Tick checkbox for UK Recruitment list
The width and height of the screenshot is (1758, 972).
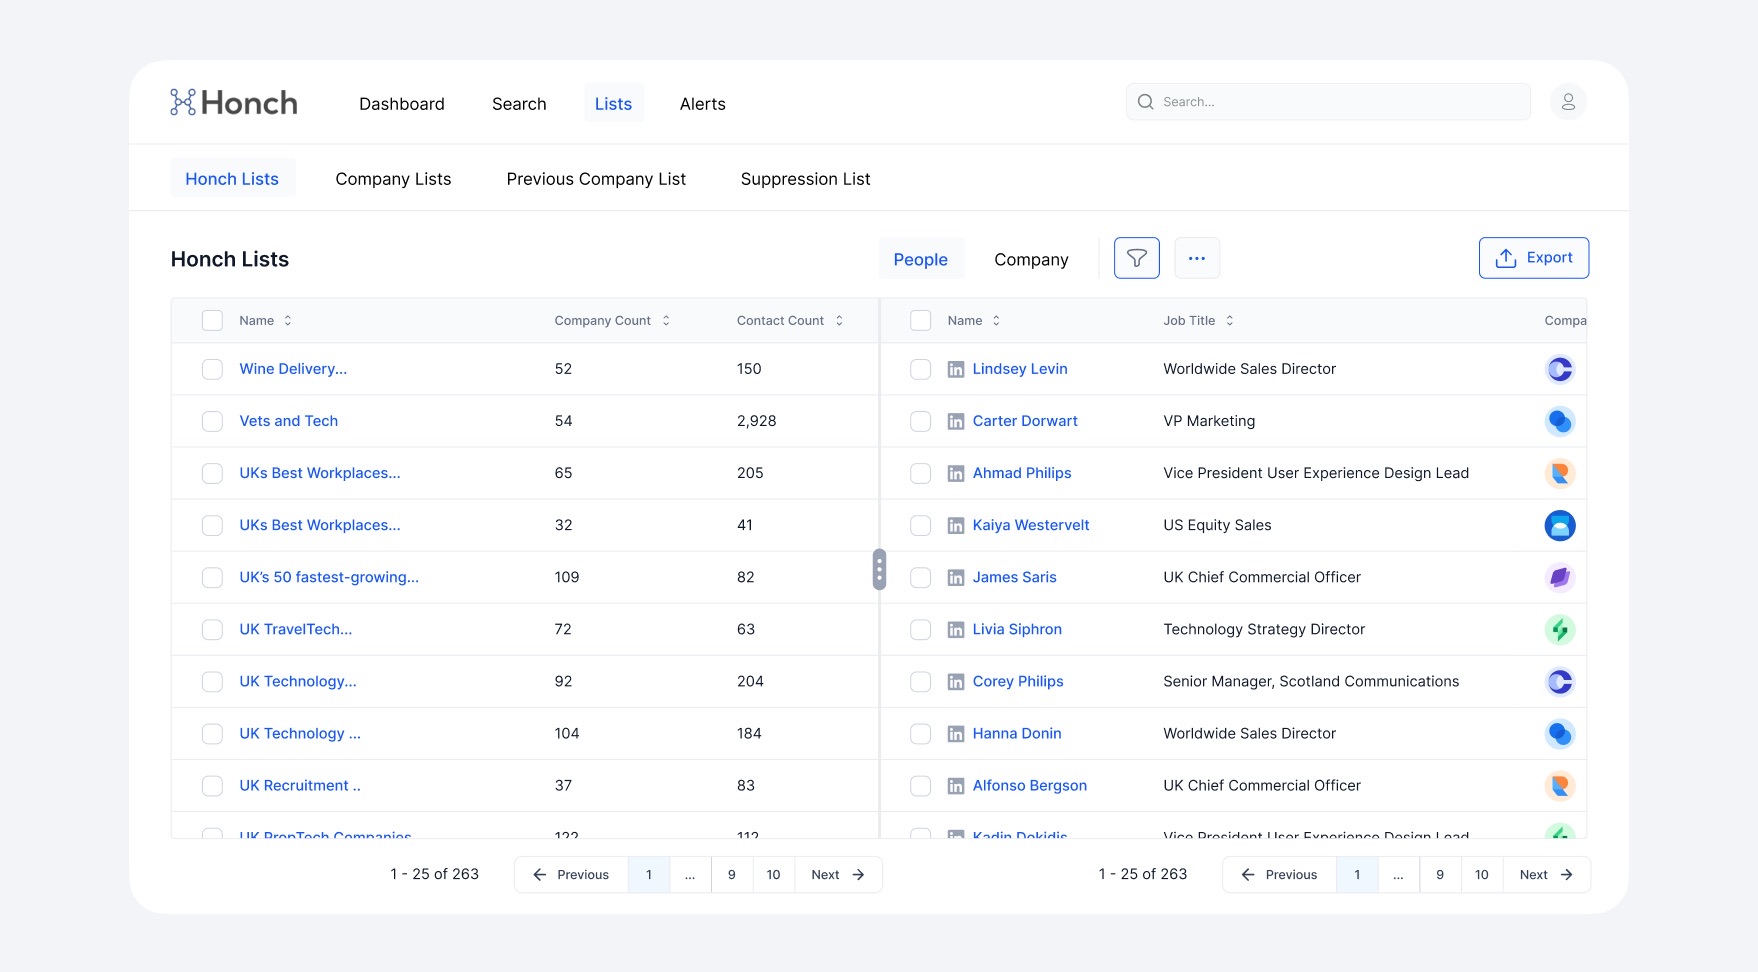pyautogui.click(x=212, y=785)
